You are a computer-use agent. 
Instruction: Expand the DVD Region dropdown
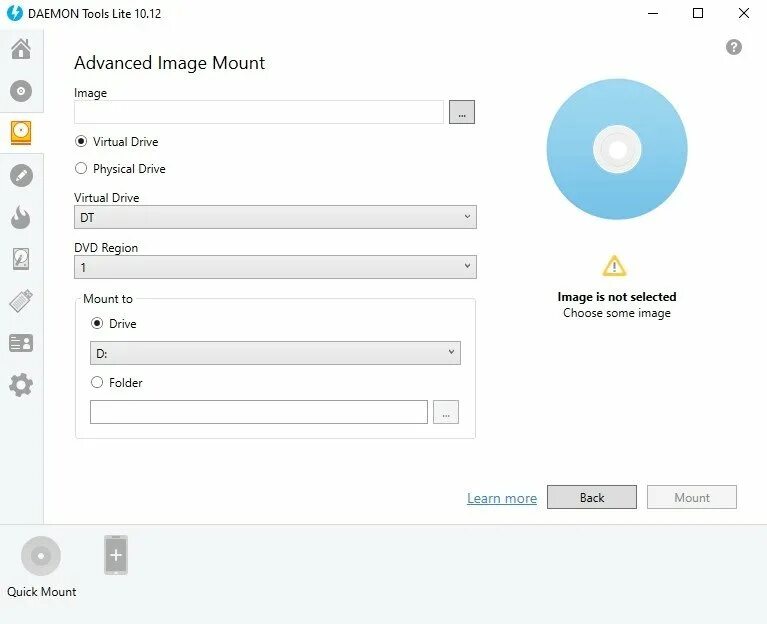[275, 267]
